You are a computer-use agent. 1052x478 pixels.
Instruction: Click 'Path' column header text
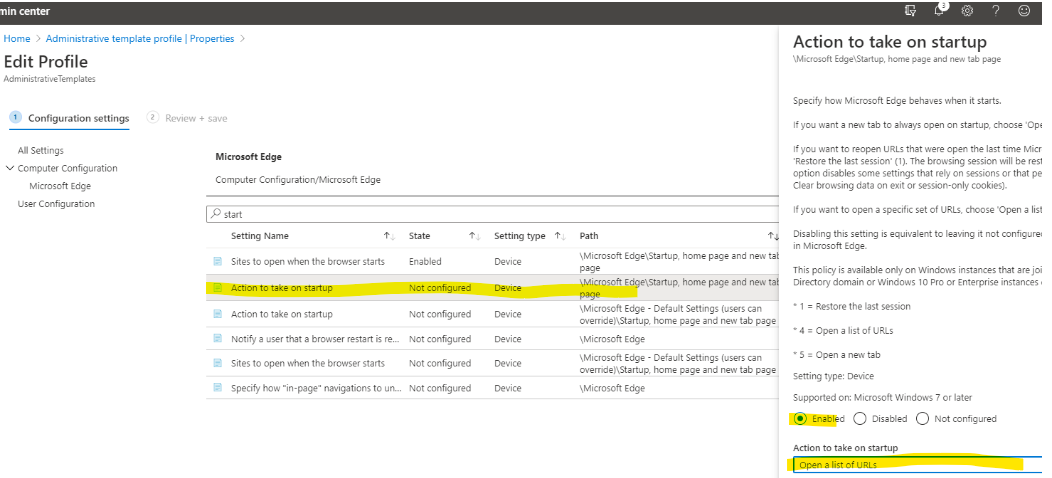[x=589, y=236]
